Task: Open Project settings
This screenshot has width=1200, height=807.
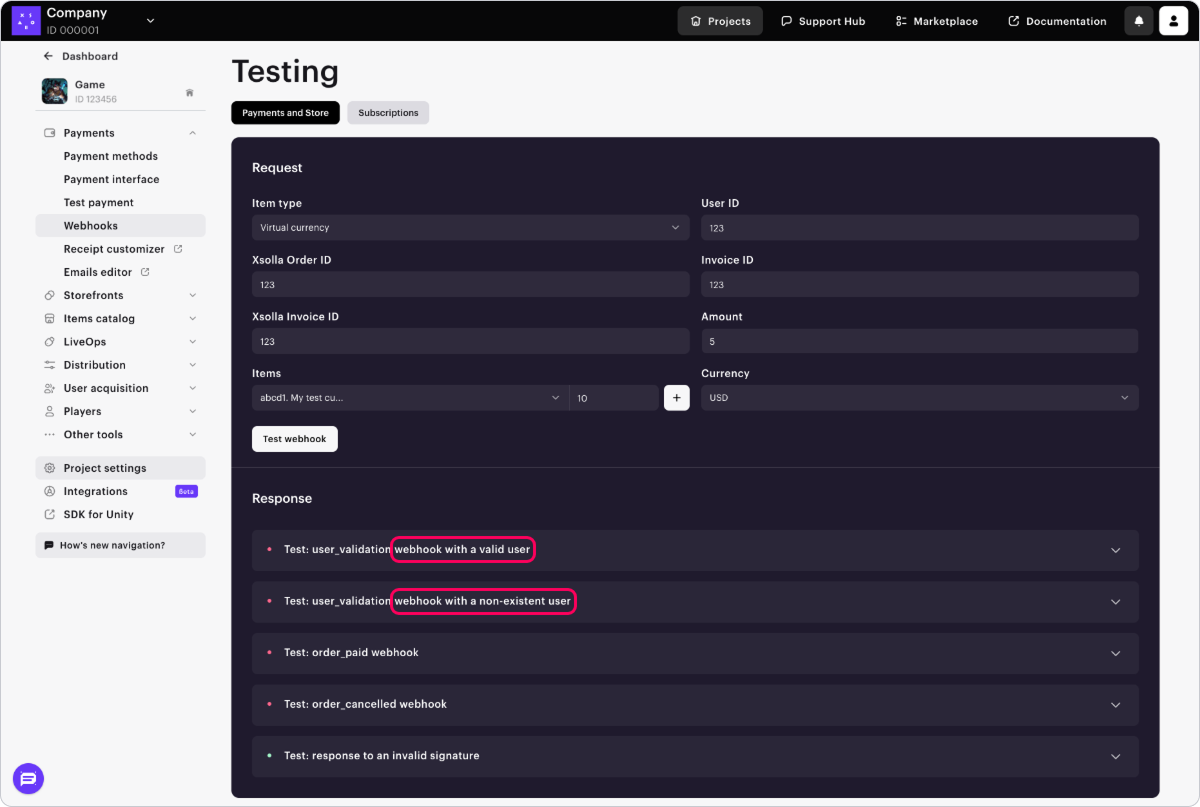Action: click(x=120, y=468)
